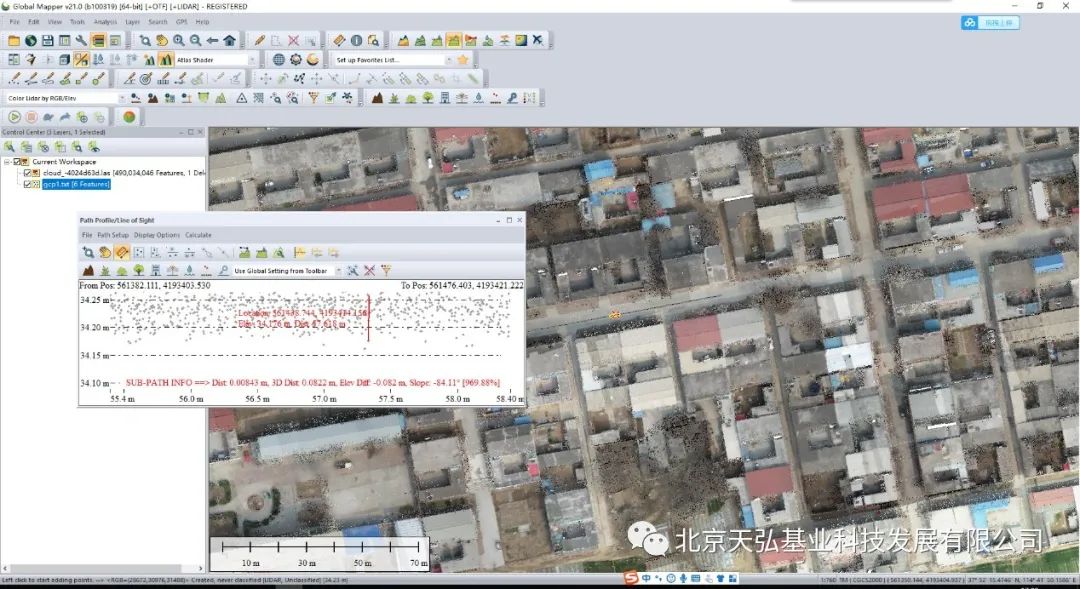Viewport: 1080px width, 589px height.
Task: Open the Tools menu
Action: click(x=77, y=22)
